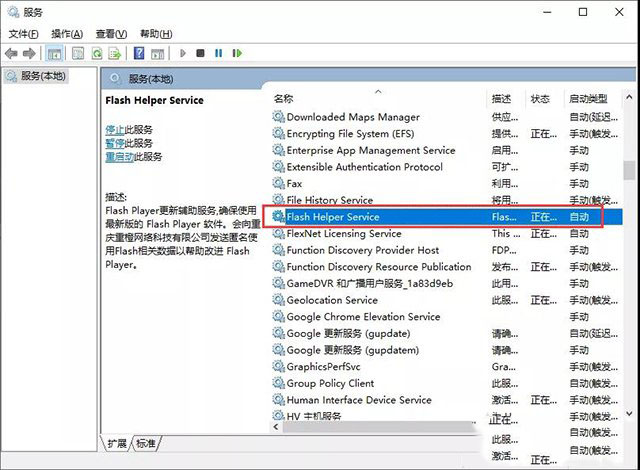The image size is (640, 470).
Task: Switch to the 扩展 tab
Action: (116, 443)
